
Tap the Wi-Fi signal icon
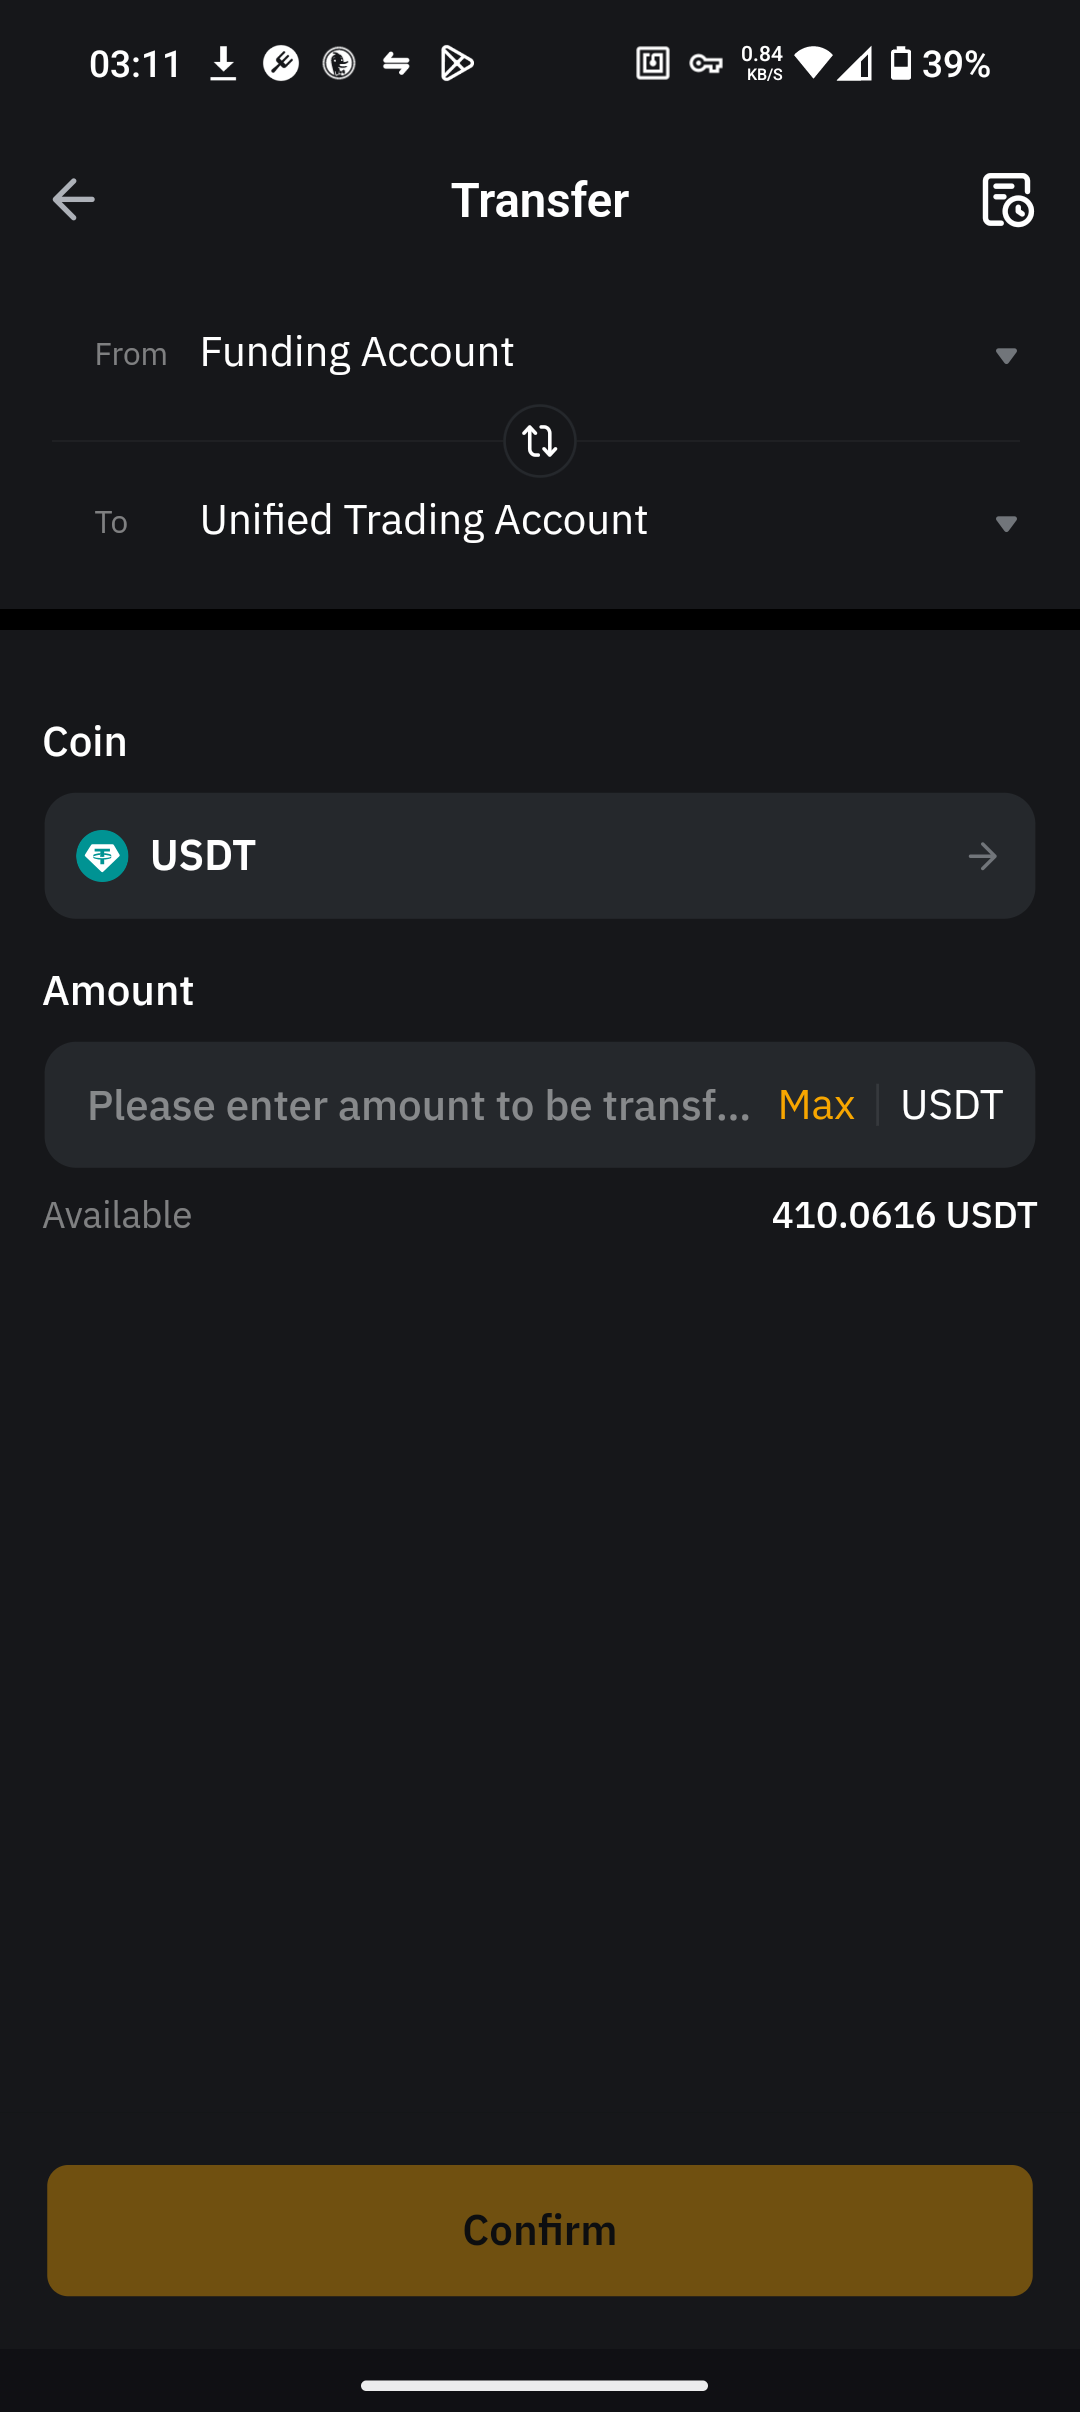click(x=814, y=64)
